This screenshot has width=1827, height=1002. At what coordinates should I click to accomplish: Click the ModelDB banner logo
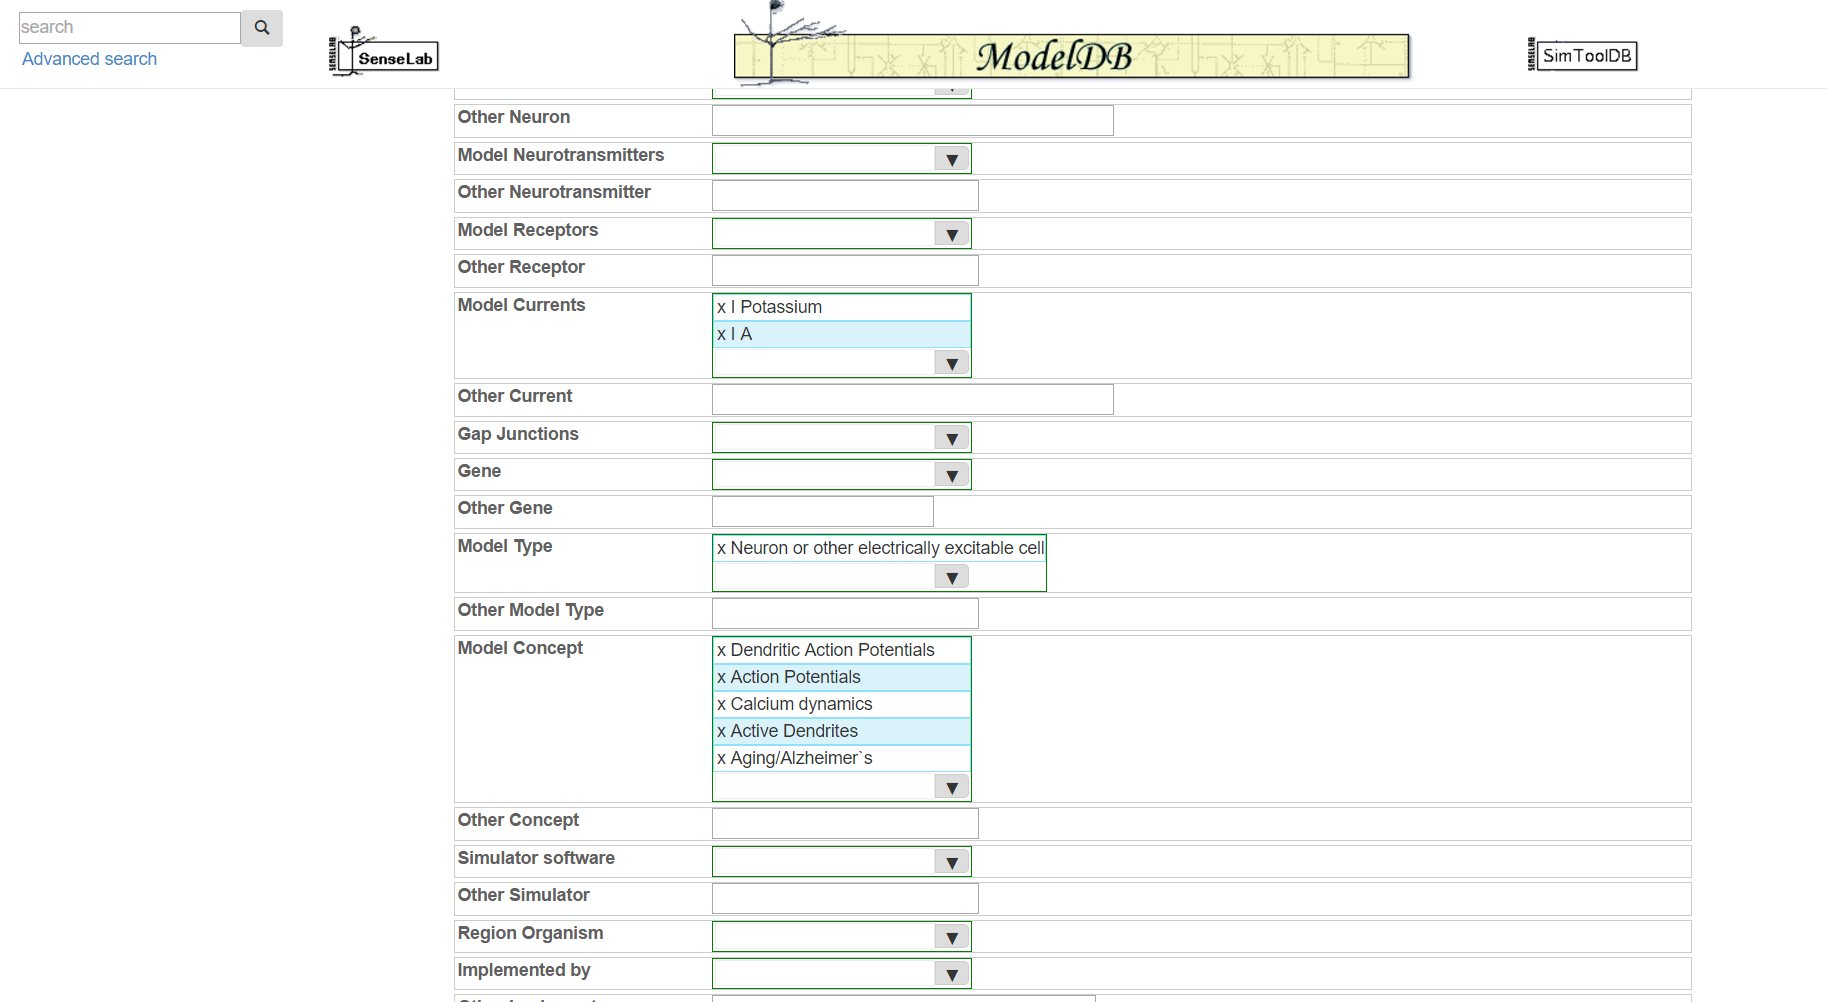(x=1071, y=55)
